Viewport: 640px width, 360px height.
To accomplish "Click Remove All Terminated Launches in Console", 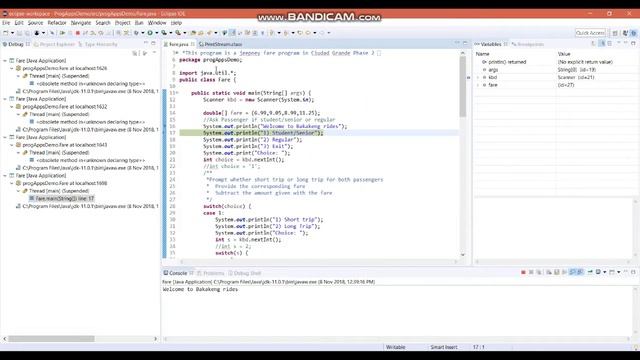I will 539,272.
